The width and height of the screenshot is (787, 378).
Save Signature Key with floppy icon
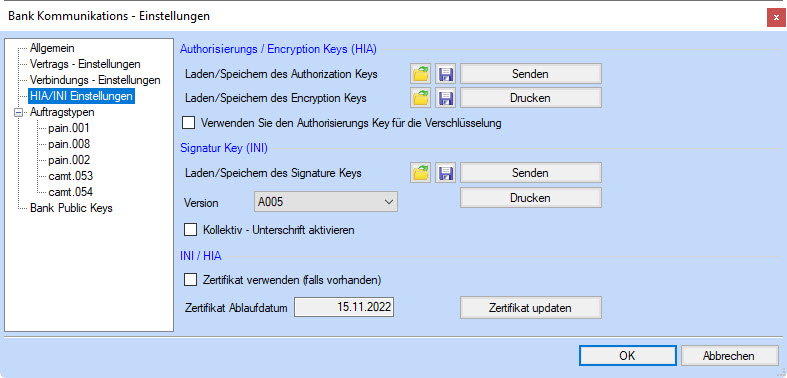(x=445, y=173)
